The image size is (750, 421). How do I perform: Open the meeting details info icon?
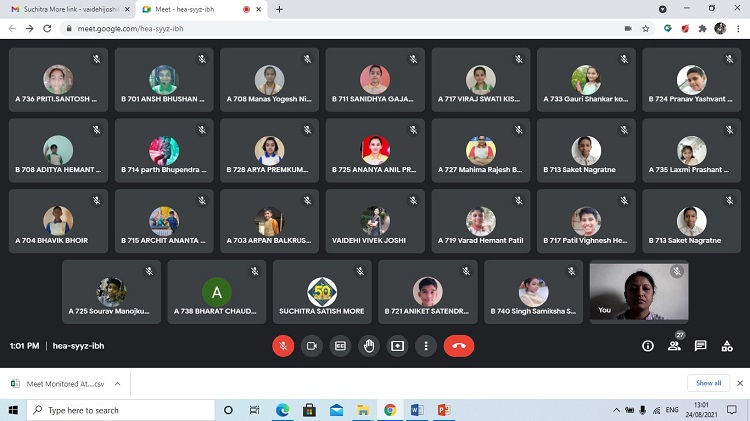click(x=648, y=346)
